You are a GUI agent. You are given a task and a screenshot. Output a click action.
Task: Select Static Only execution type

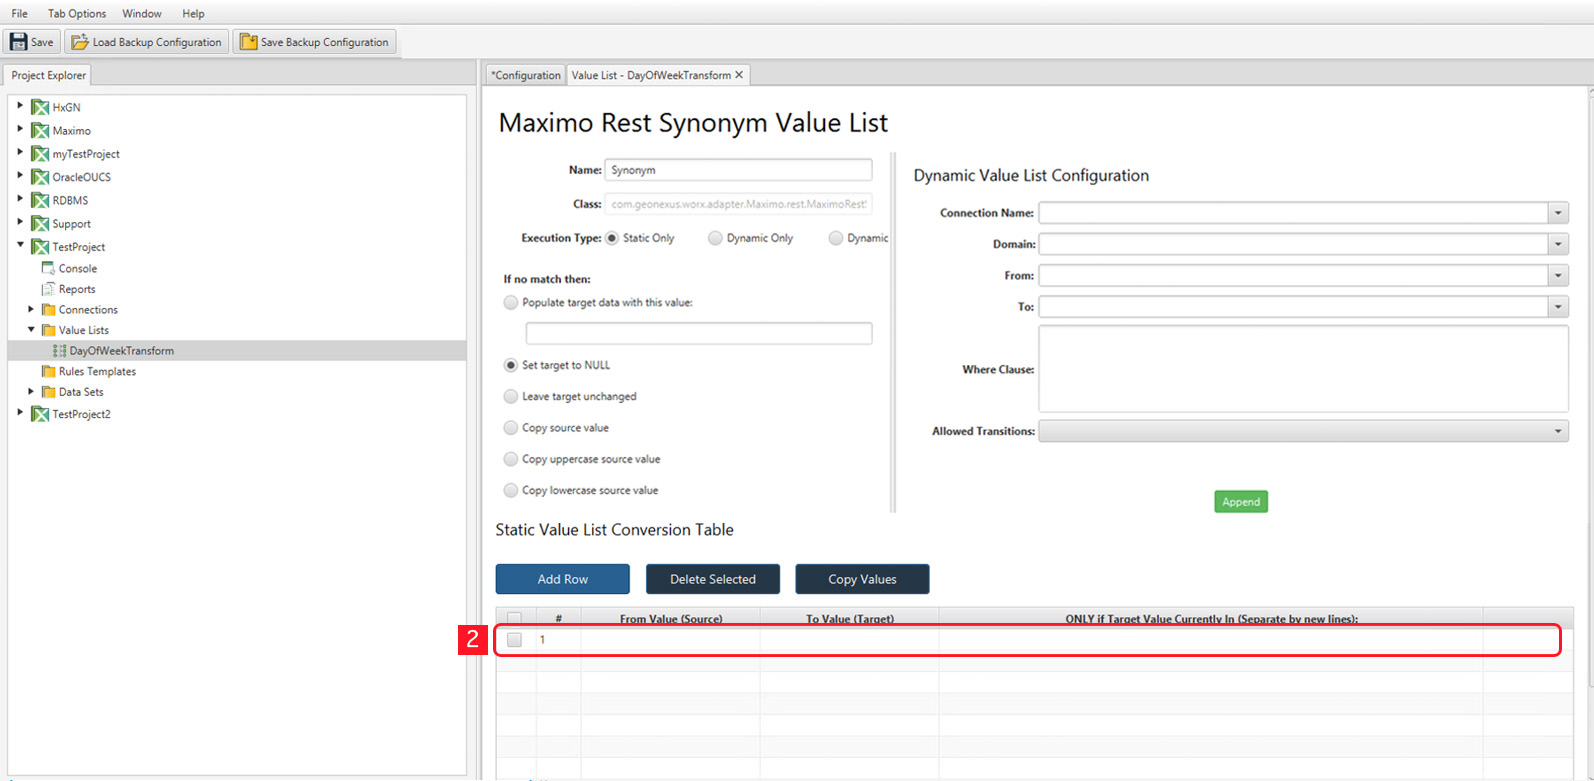pos(612,238)
